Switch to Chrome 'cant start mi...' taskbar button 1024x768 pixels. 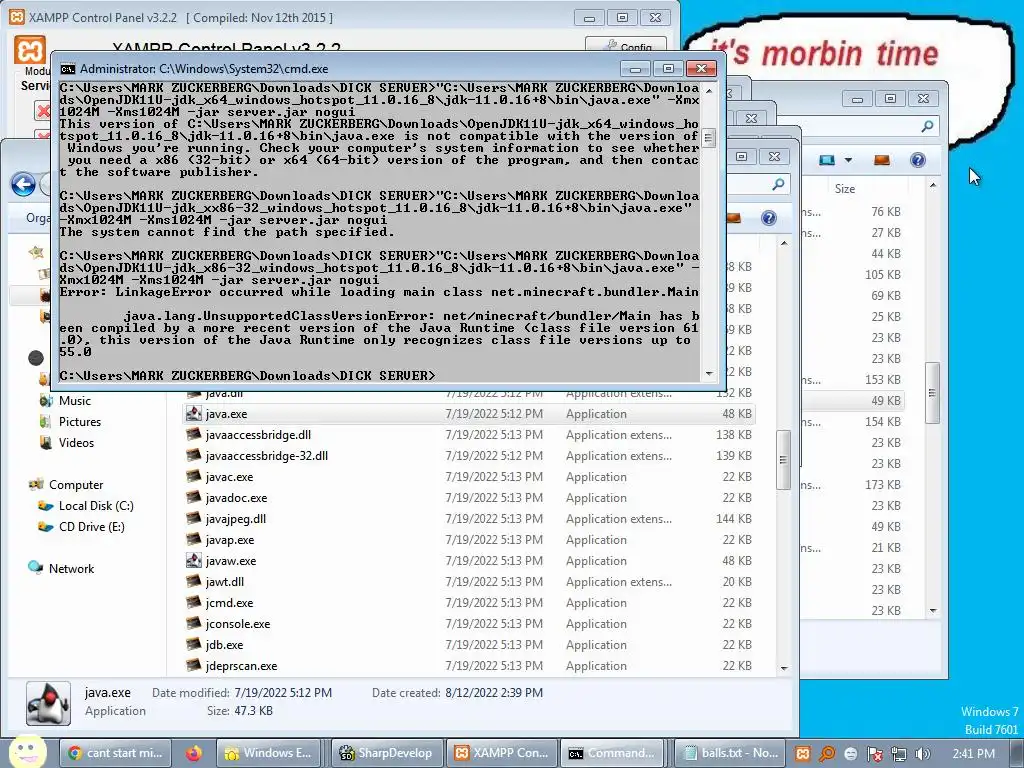coord(116,753)
